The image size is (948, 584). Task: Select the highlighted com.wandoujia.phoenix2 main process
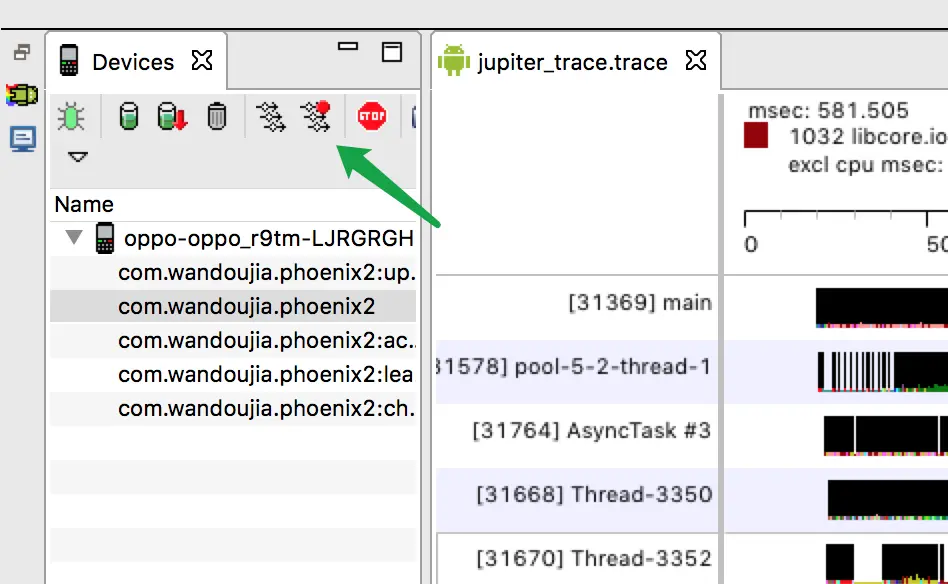233,307
